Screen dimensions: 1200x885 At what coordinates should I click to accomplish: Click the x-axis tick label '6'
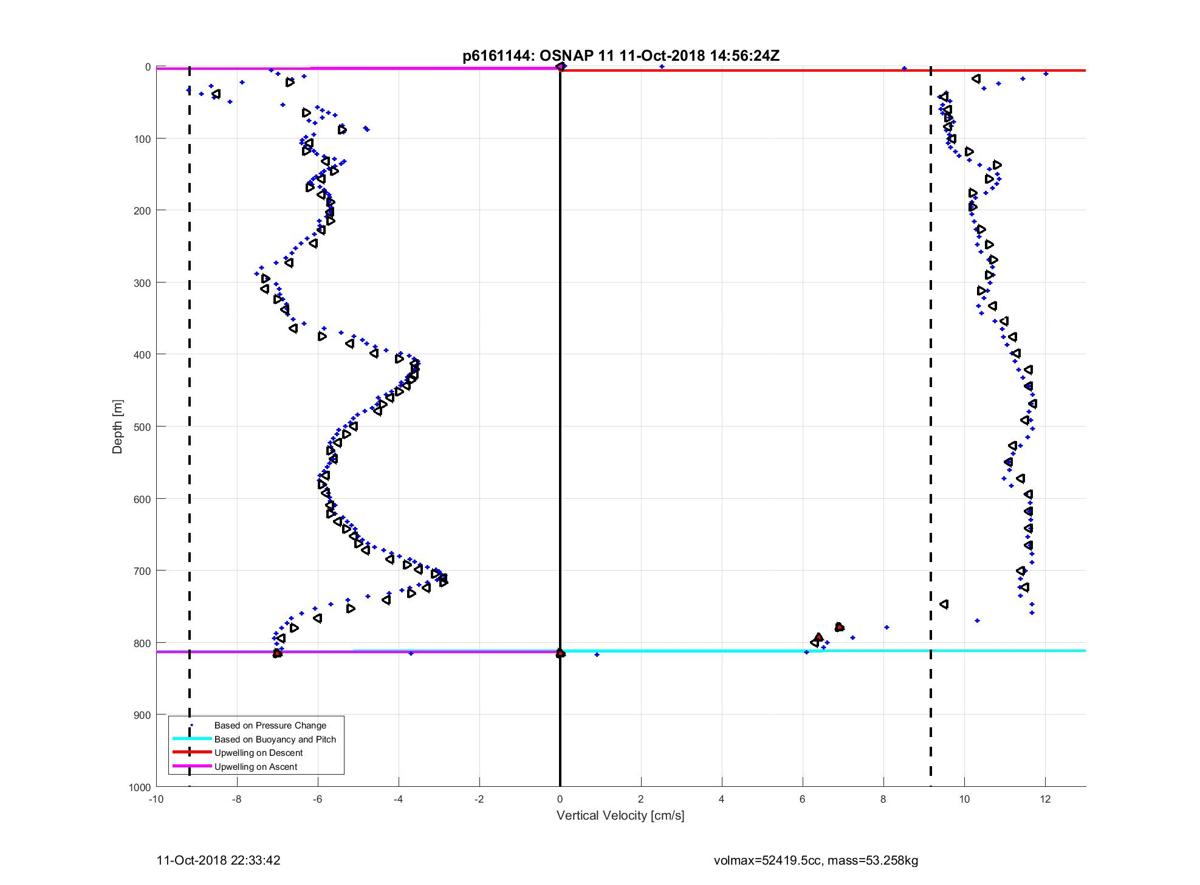pos(803,799)
